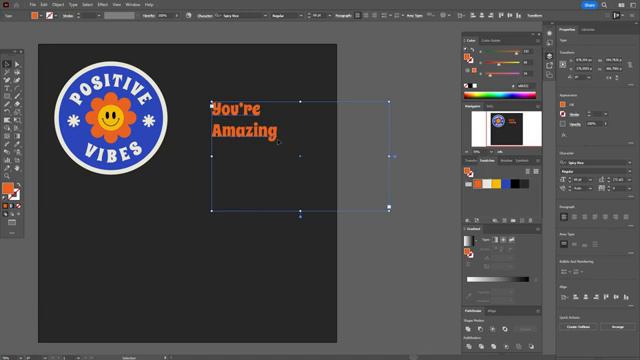Open font style dropdown in Properties panel
Screen dimensions: 640x360
pyautogui.click(x=629, y=171)
